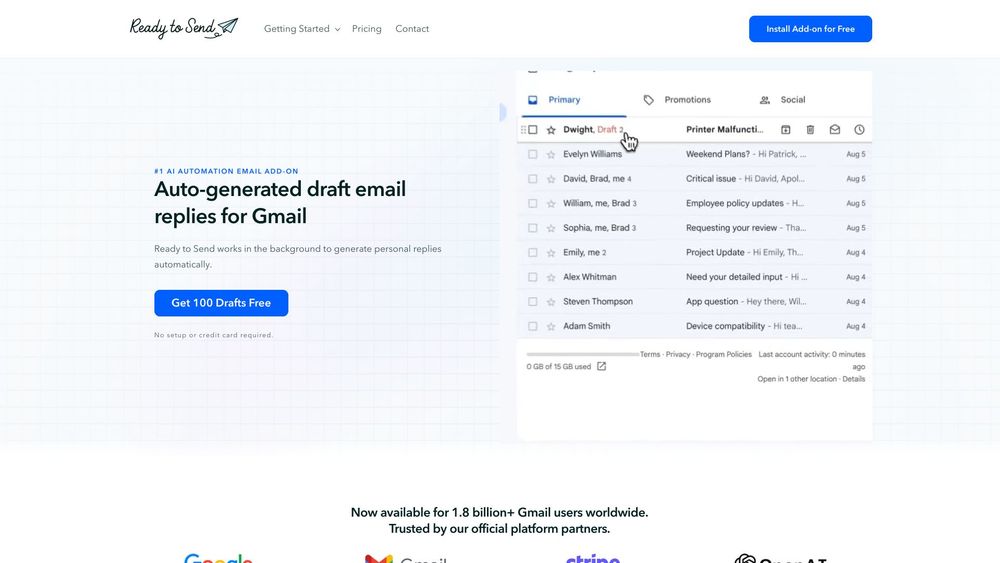Star the Evelyn Williams email

[x=551, y=154]
